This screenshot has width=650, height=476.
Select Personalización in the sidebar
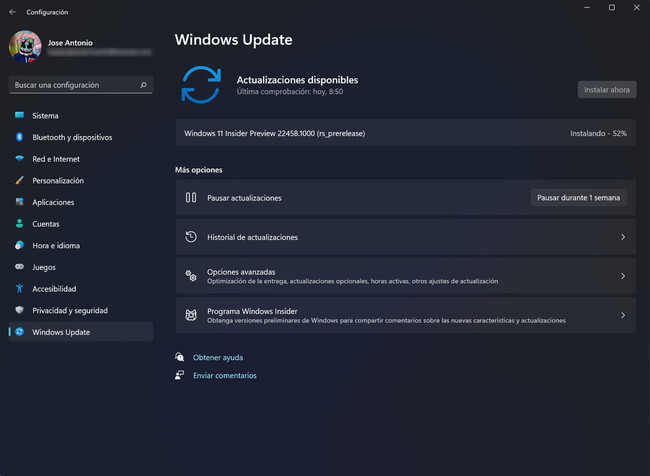click(81, 180)
